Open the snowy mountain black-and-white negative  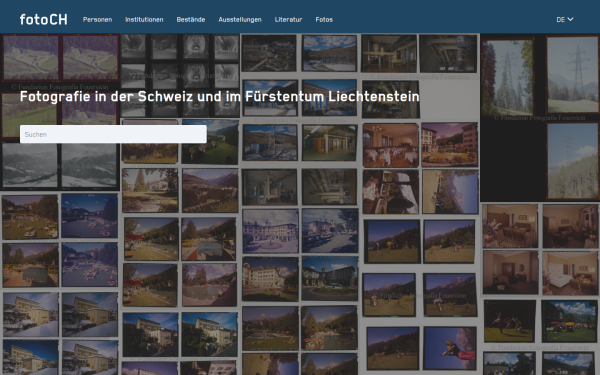(x=60, y=166)
